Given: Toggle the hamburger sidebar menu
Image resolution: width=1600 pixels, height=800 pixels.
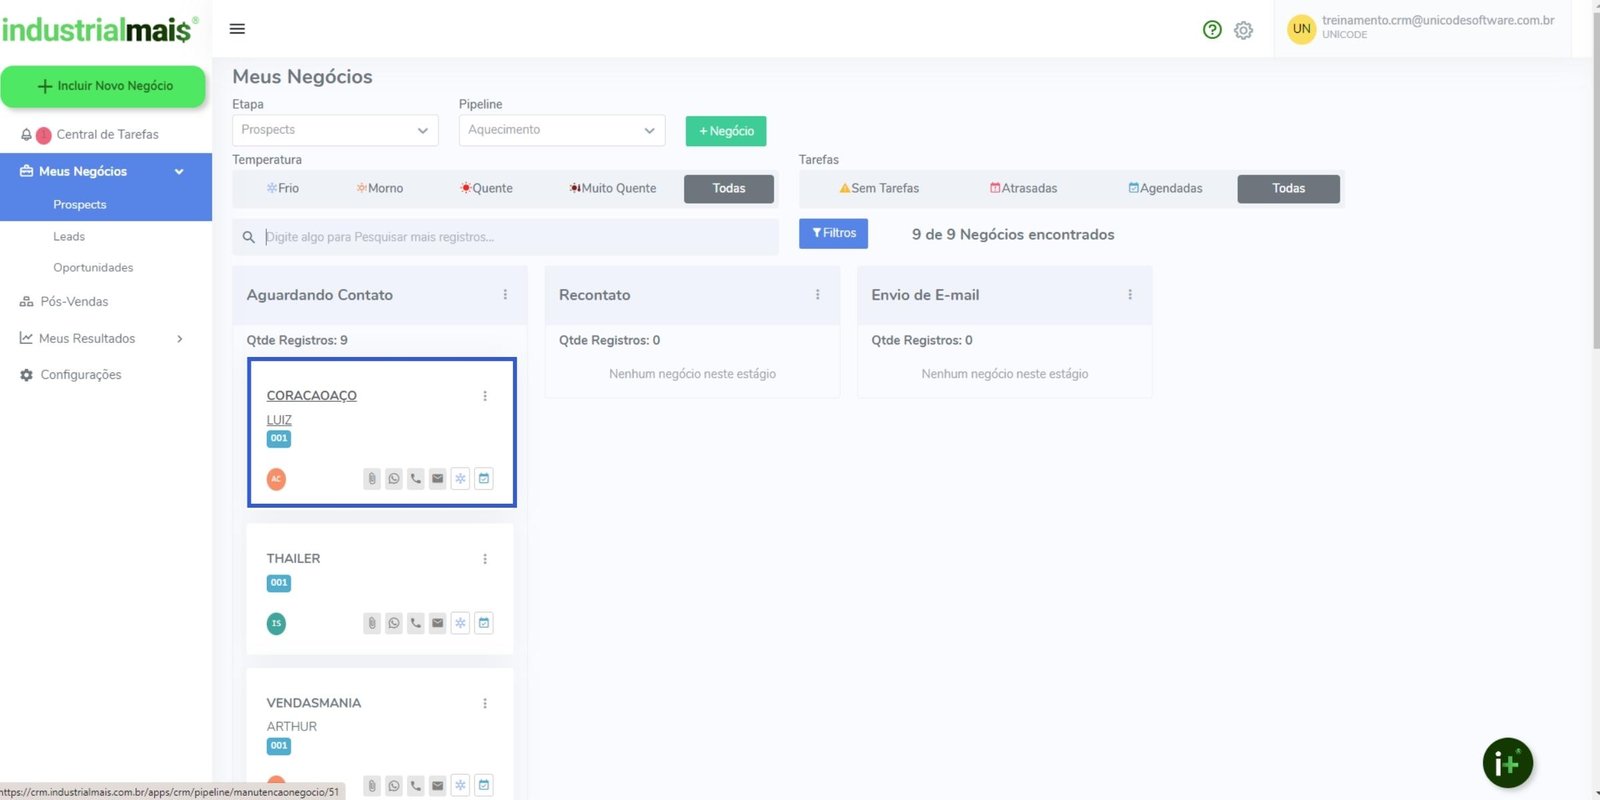Looking at the screenshot, I should point(237,29).
